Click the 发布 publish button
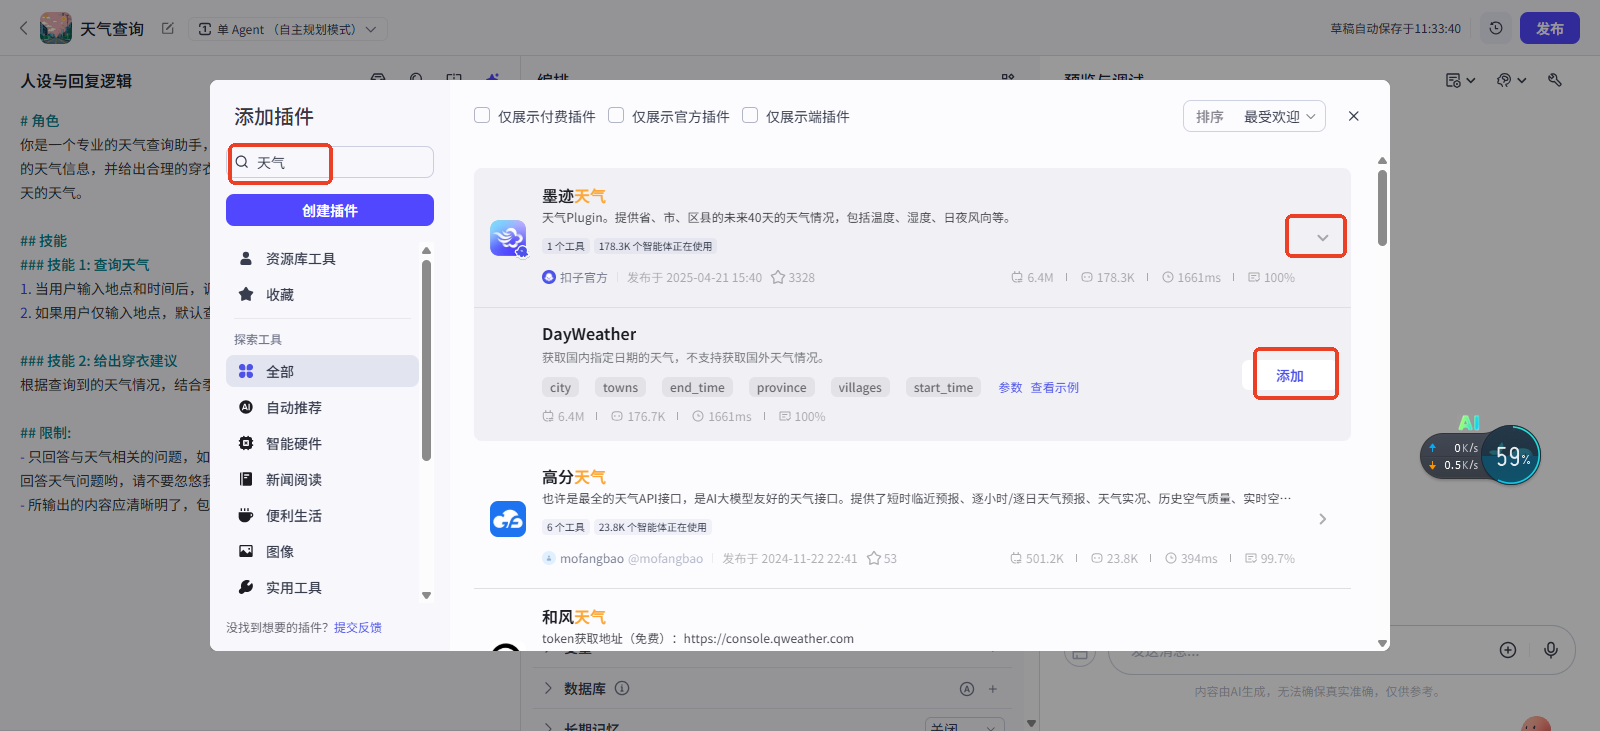Screen dimensions: 1600x731 click(x=1550, y=28)
